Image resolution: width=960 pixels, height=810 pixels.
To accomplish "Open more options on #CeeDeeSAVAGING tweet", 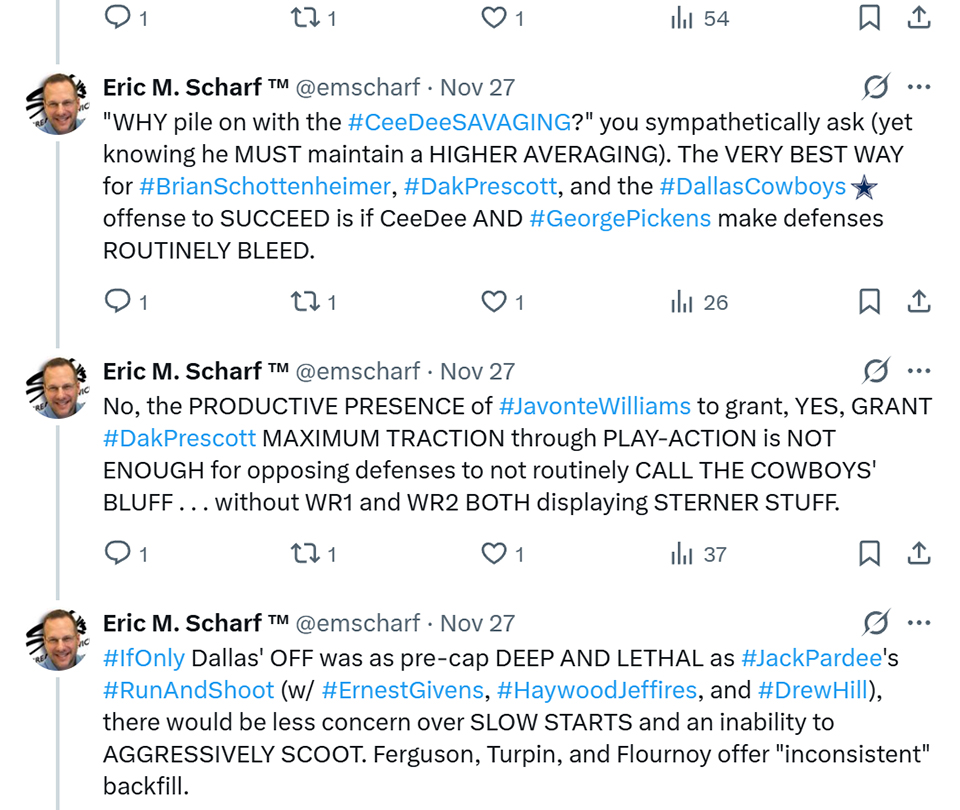I will pyautogui.click(x=919, y=88).
